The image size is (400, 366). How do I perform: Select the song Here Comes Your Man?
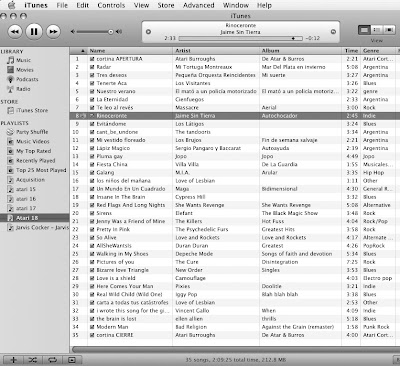(x=125, y=286)
